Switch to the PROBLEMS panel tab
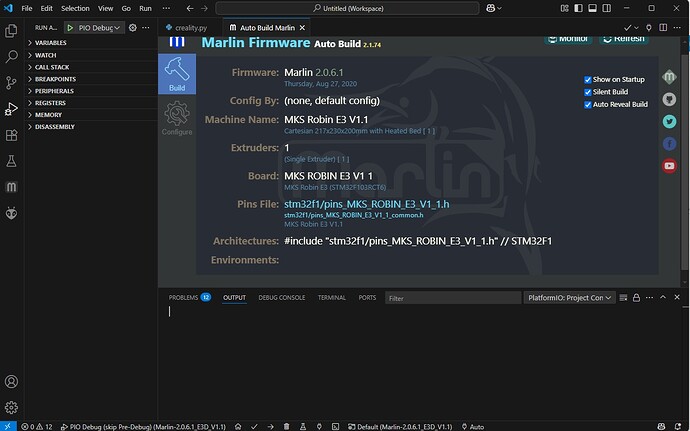 (x=190, y=297)
